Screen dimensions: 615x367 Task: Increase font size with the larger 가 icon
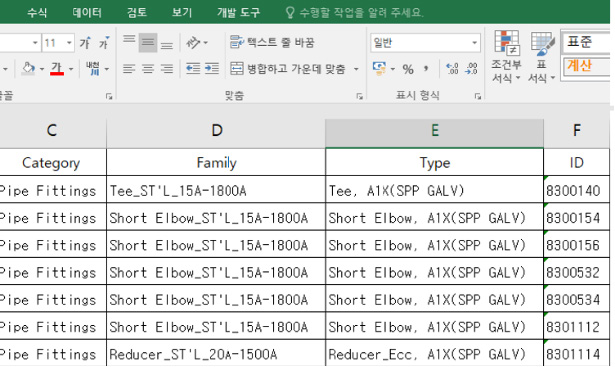click(x=85, y=42)
